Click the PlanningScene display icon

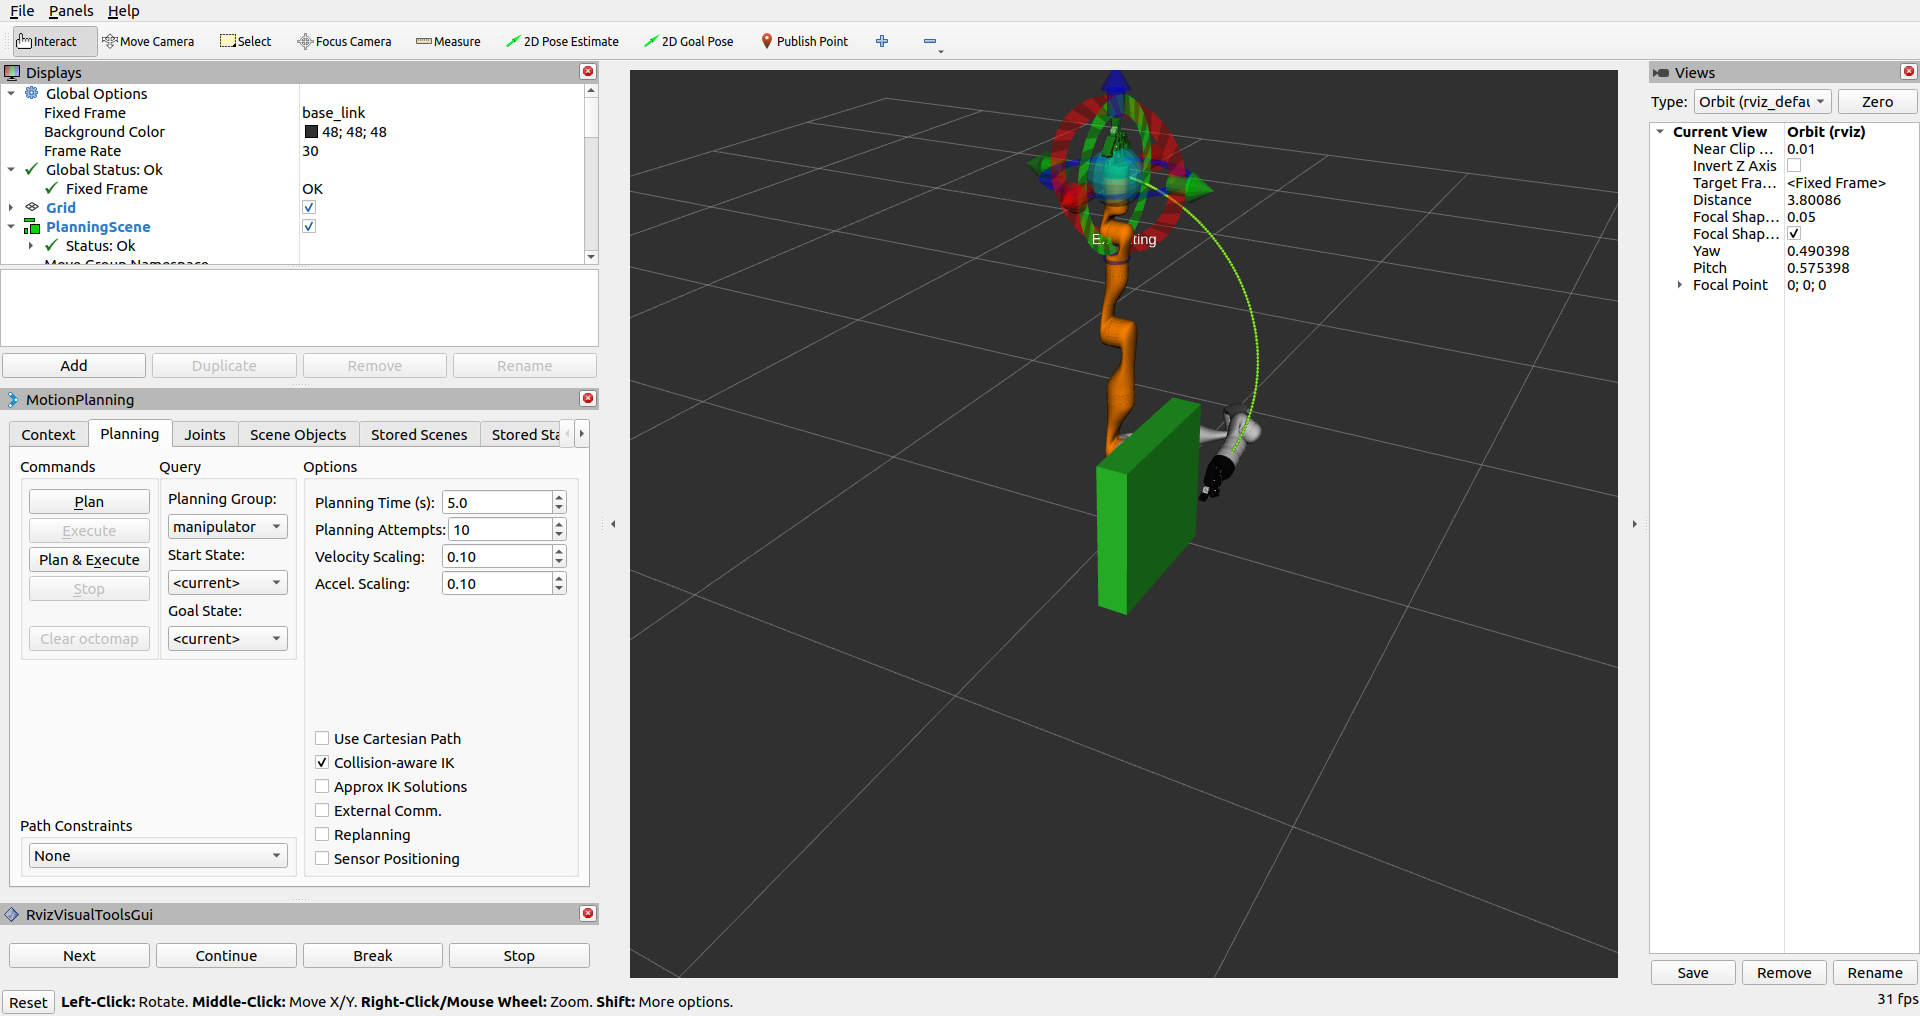point(32,227)
